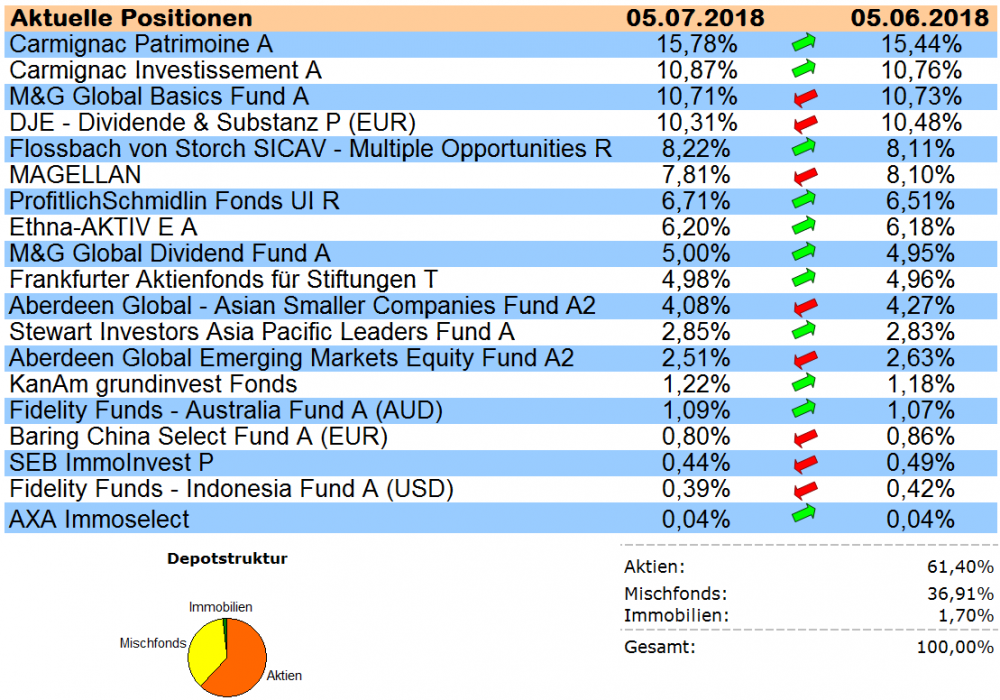The width and height of the screenshot is (1000, 700).
Task: Click the red arrow beside M&G Global Basics Fund A
Action: click(x=803, y=97)
